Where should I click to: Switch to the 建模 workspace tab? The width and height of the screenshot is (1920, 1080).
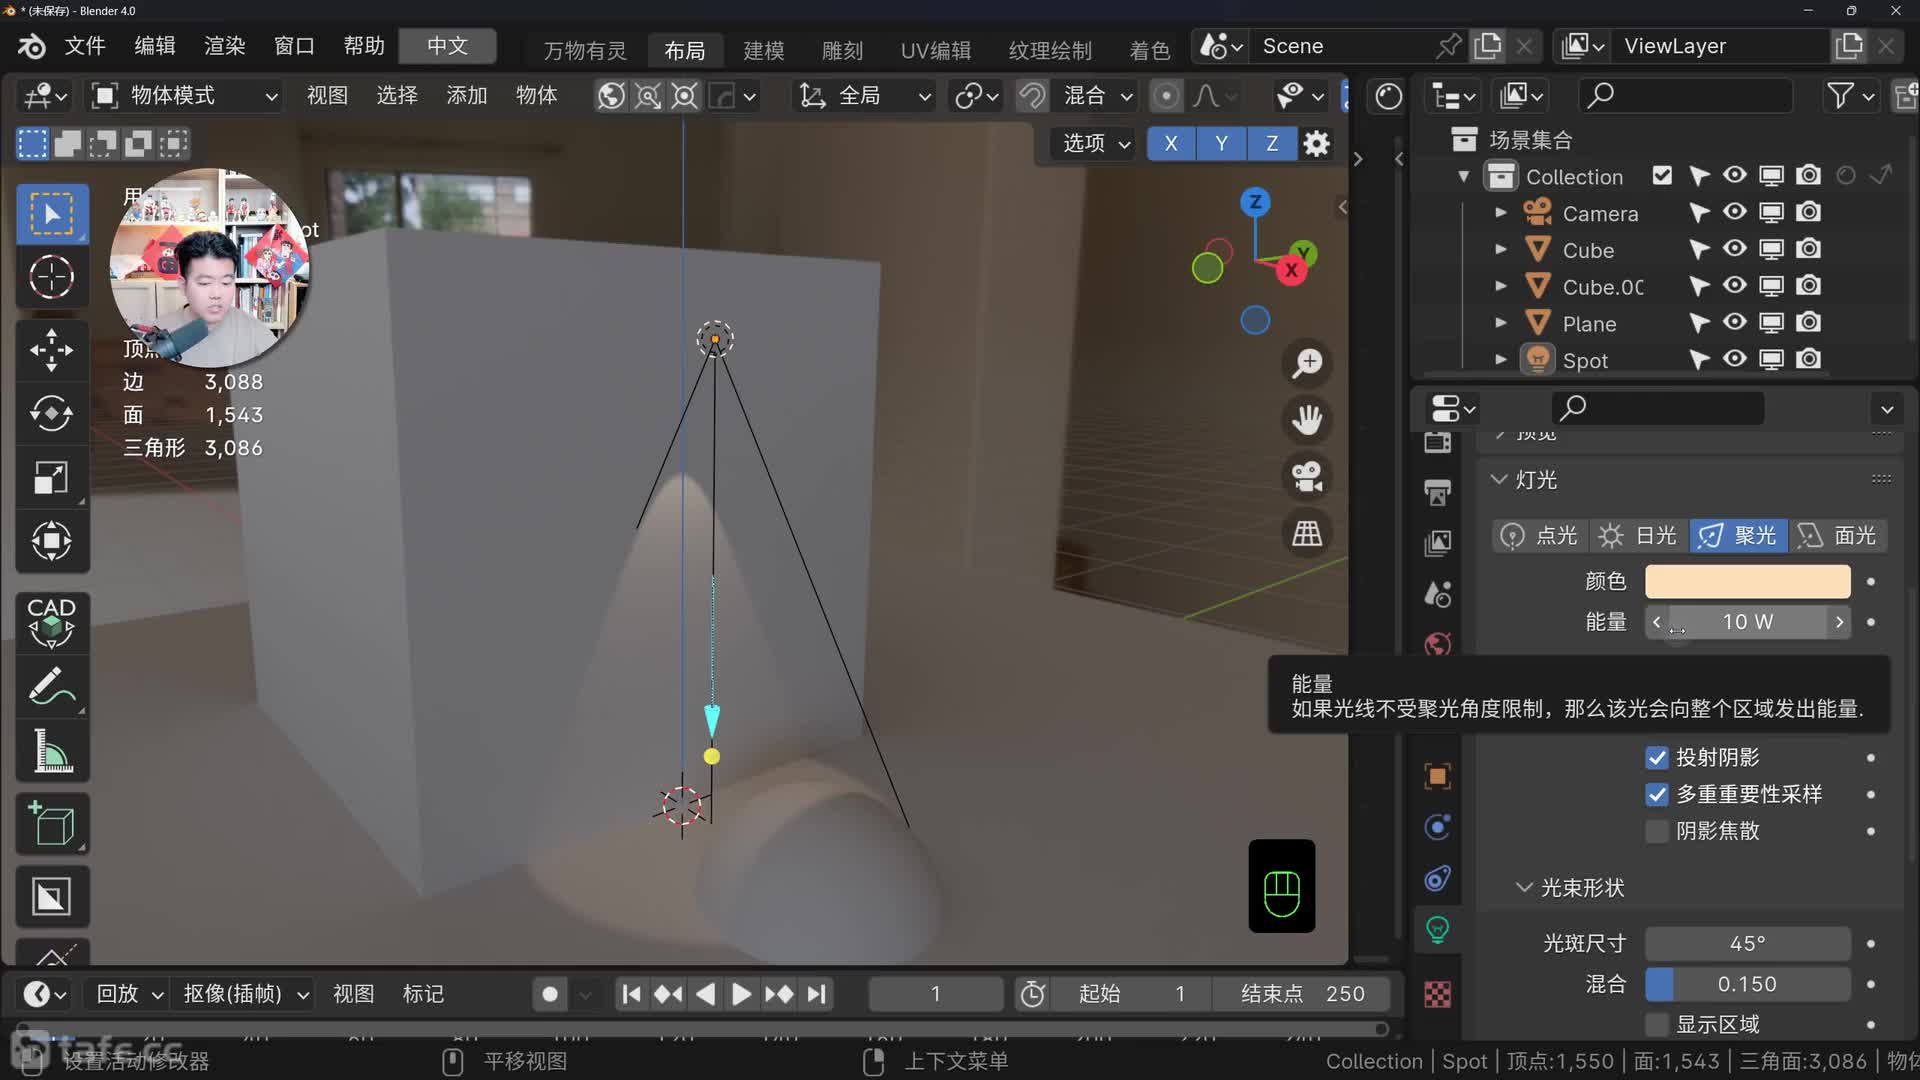point(763,50)
